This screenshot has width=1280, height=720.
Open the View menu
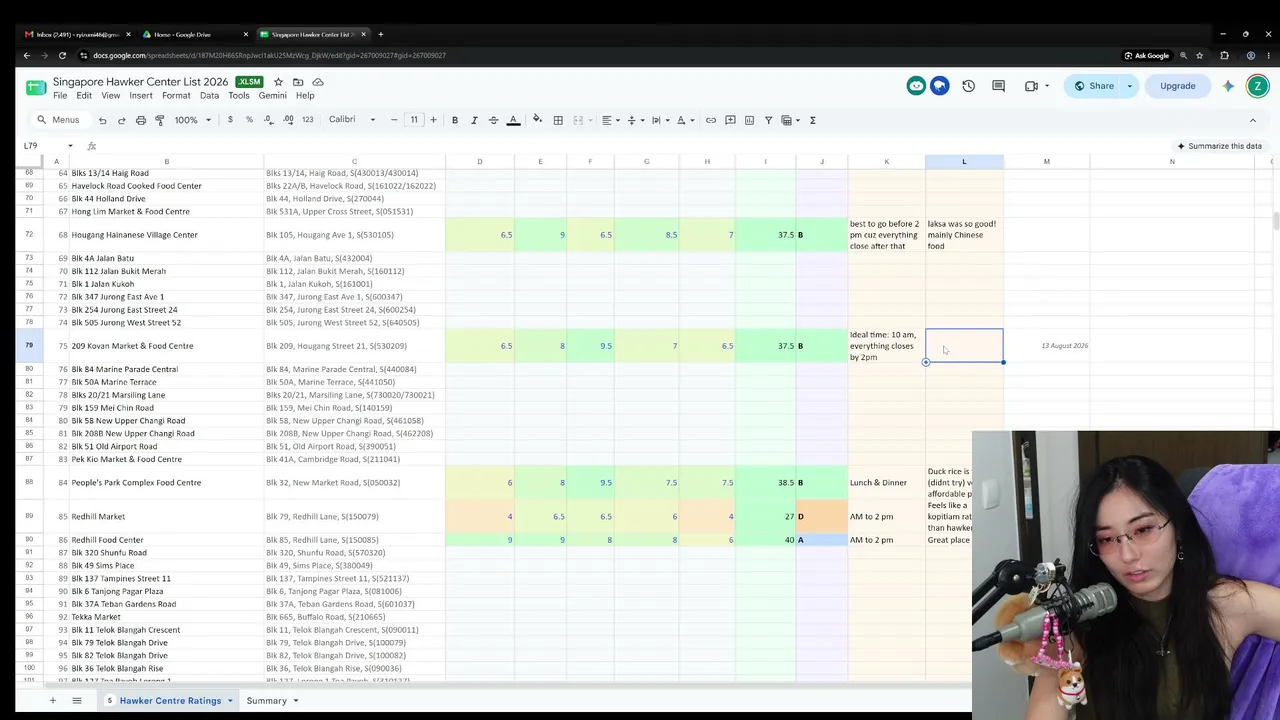coord(110,96)
